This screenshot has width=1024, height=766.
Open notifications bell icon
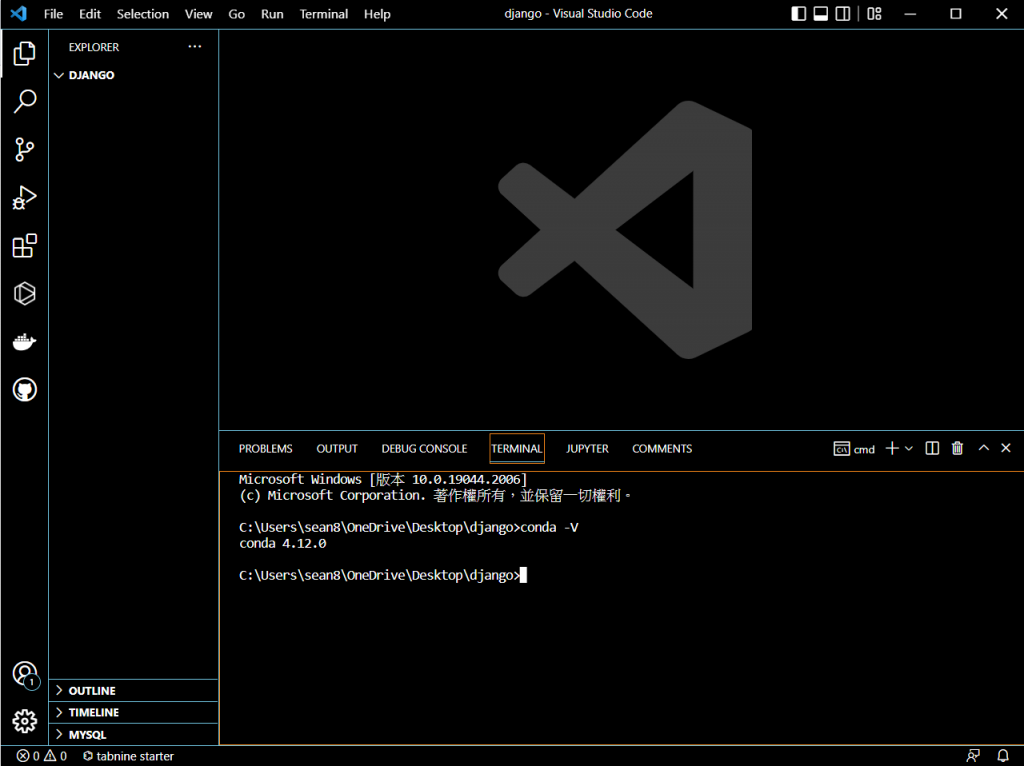[x=1003, y=756]
